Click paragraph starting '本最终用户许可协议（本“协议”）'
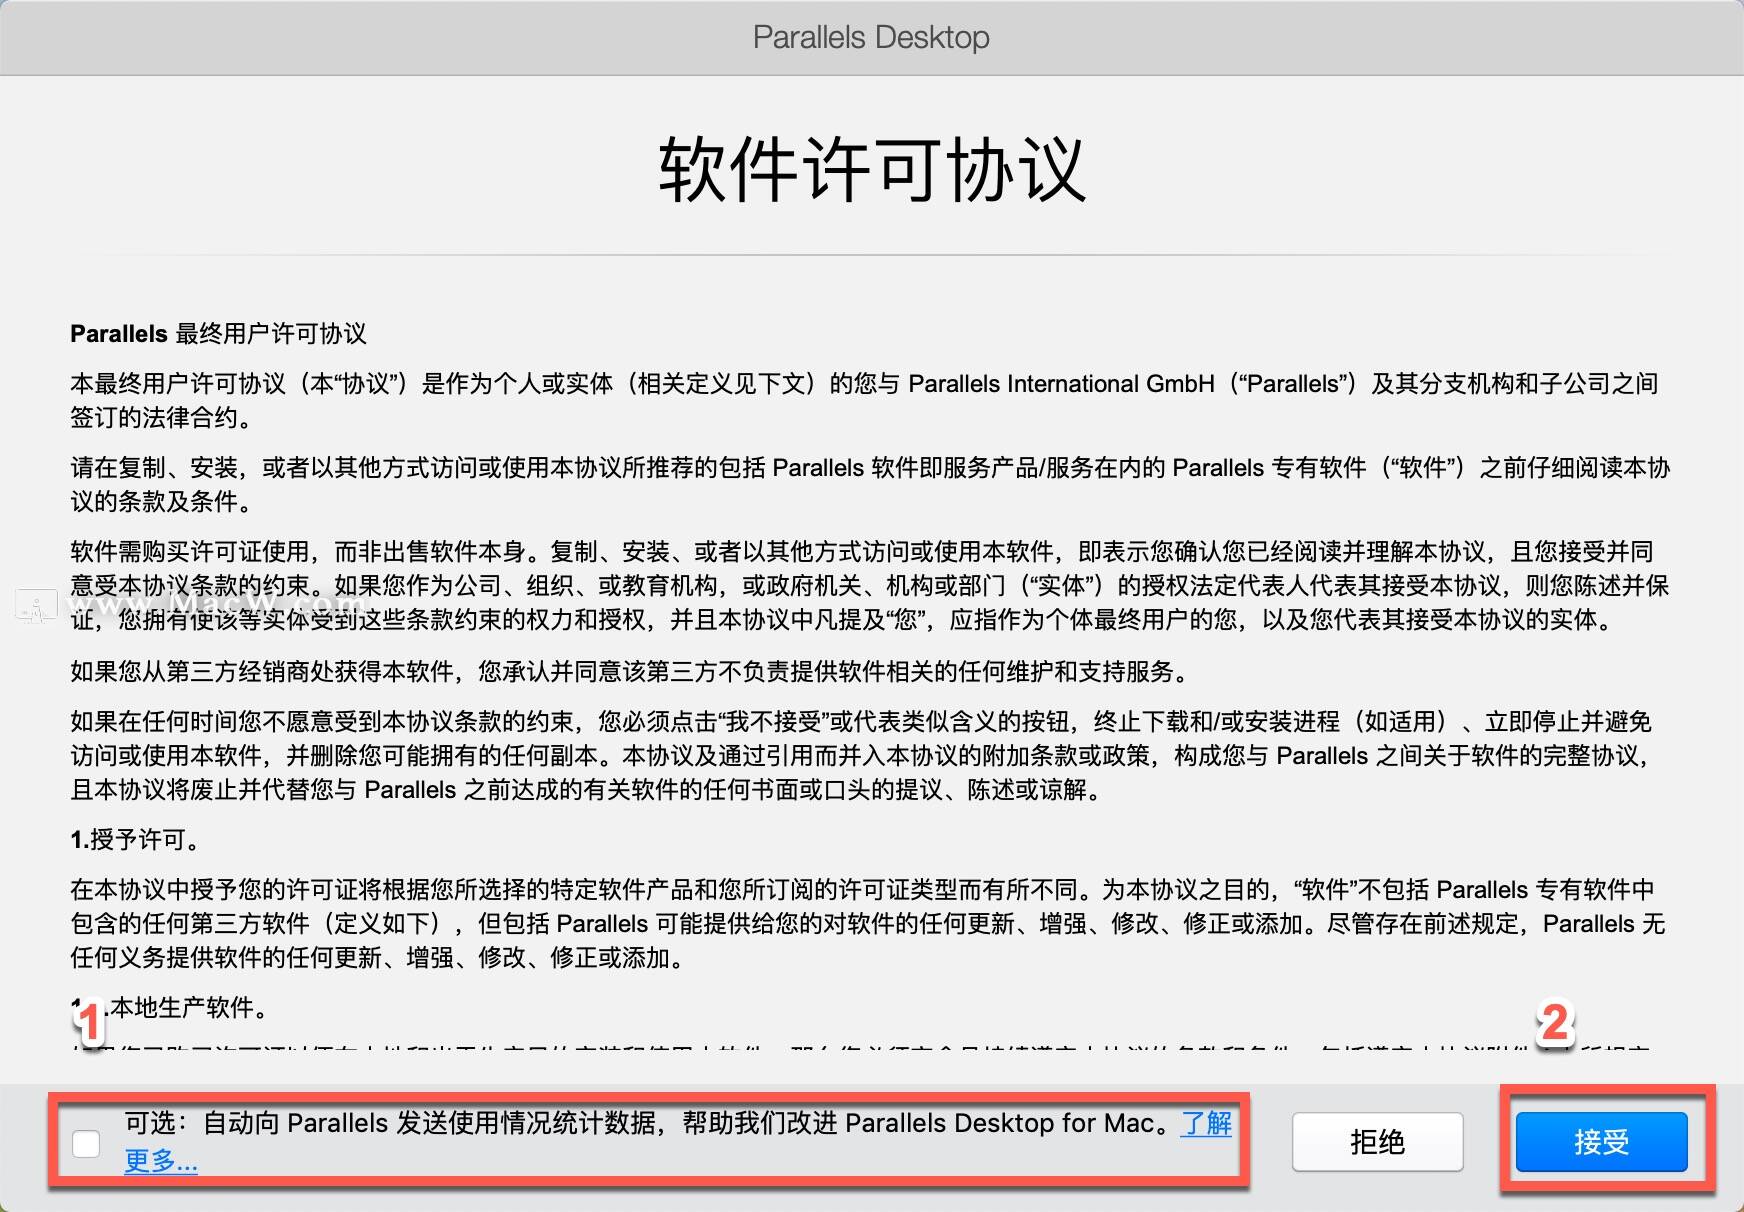Image resolution: width=1744 pixels, height=1212 pixels. [865, 400]
